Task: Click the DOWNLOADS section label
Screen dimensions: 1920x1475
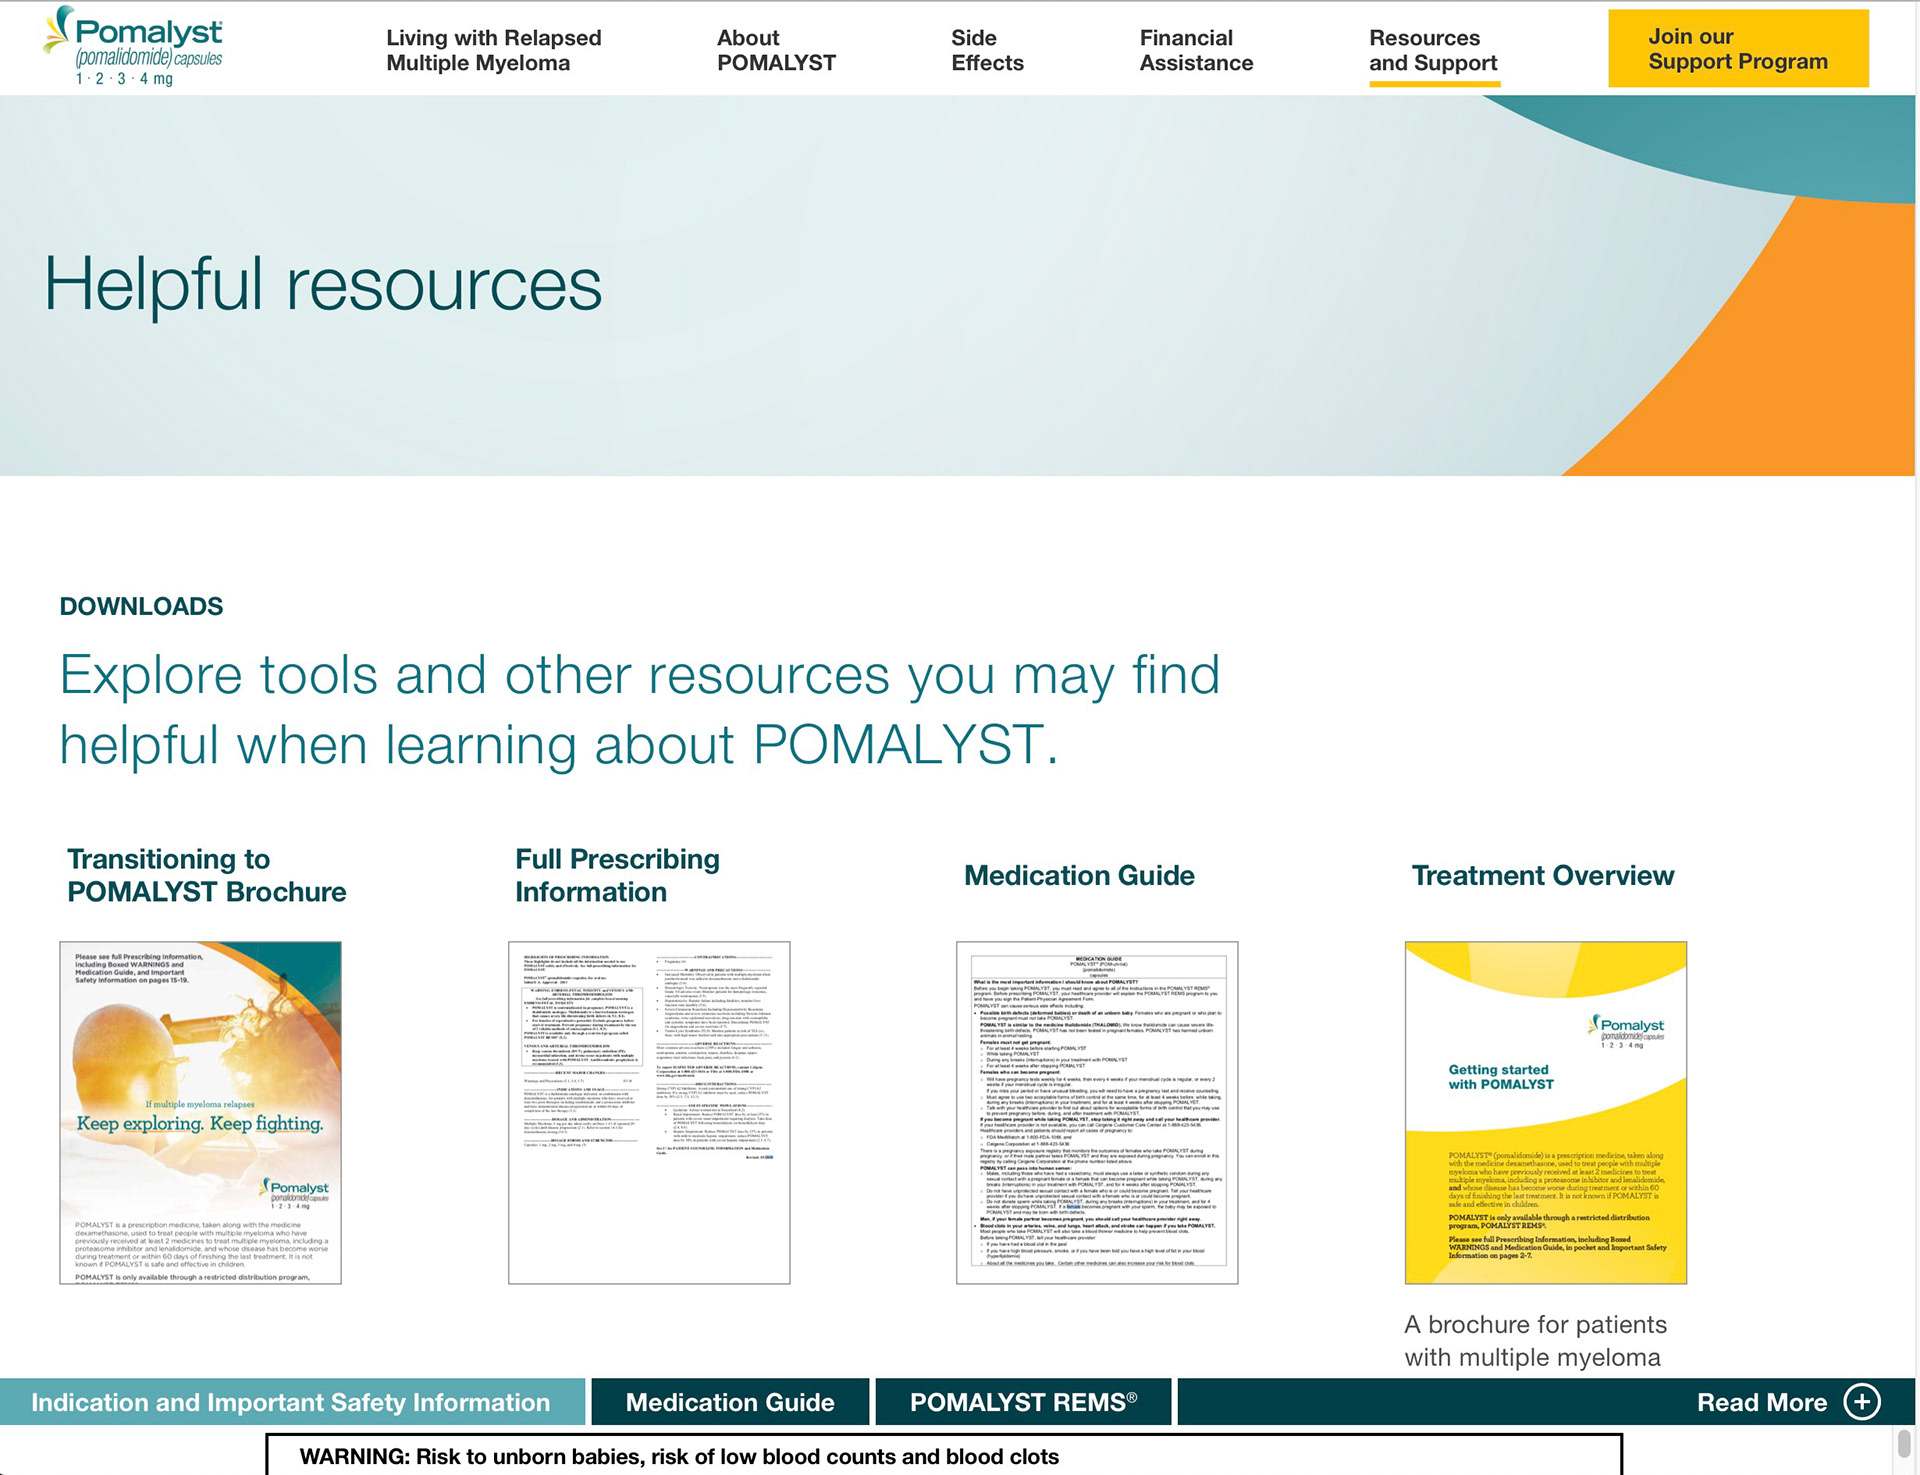Action: [x=141, y=606]
